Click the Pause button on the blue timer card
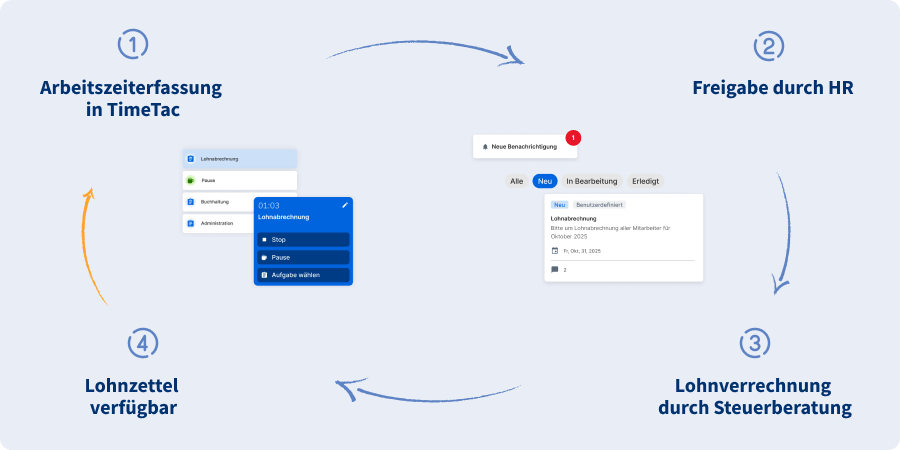 point(303,257)
